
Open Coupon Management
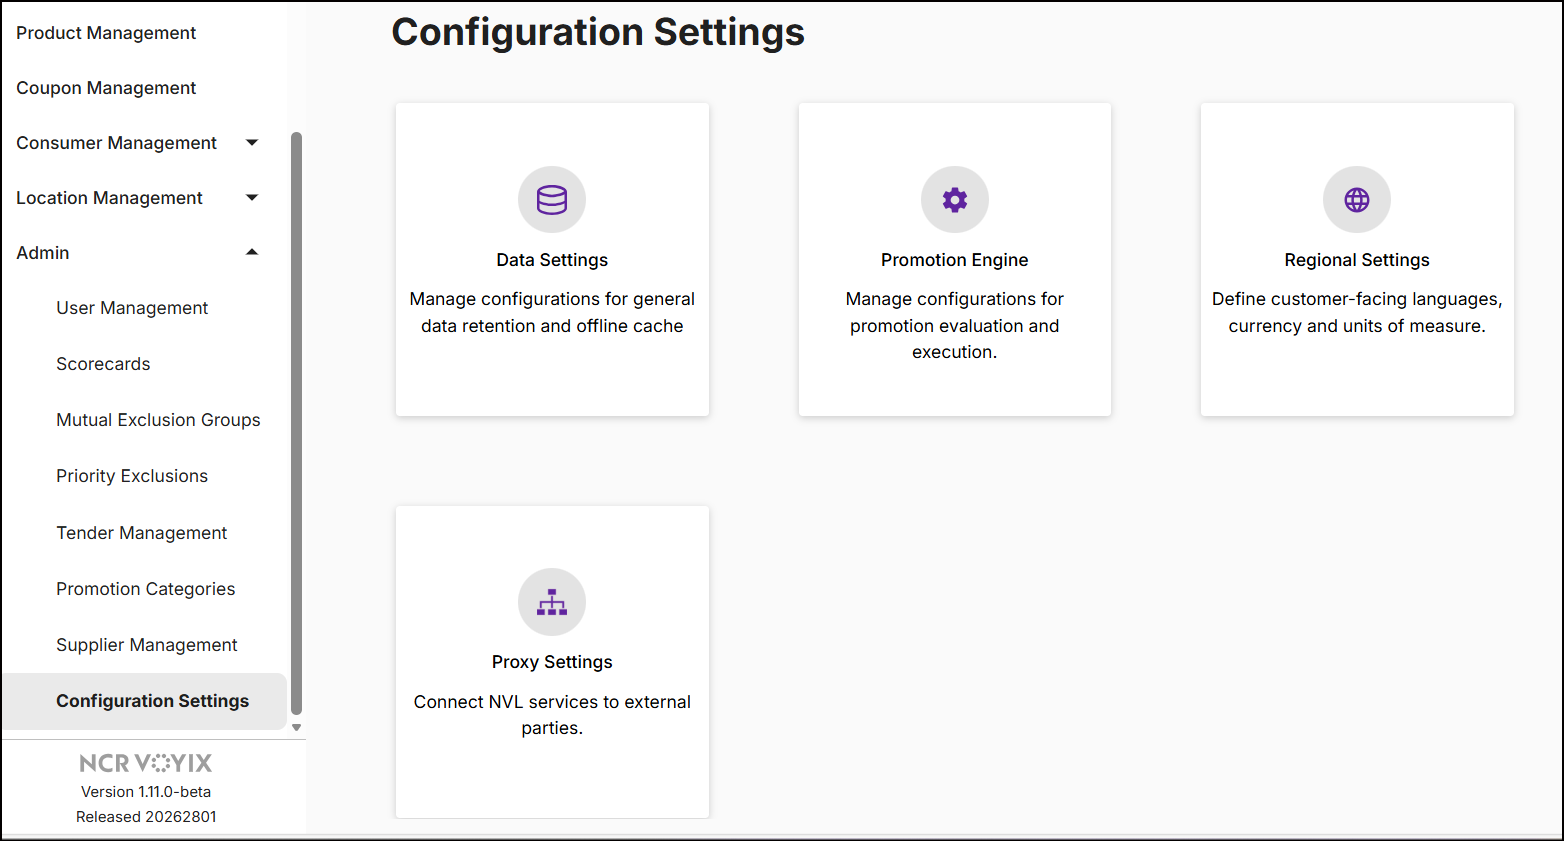click(x=106, y=87)
